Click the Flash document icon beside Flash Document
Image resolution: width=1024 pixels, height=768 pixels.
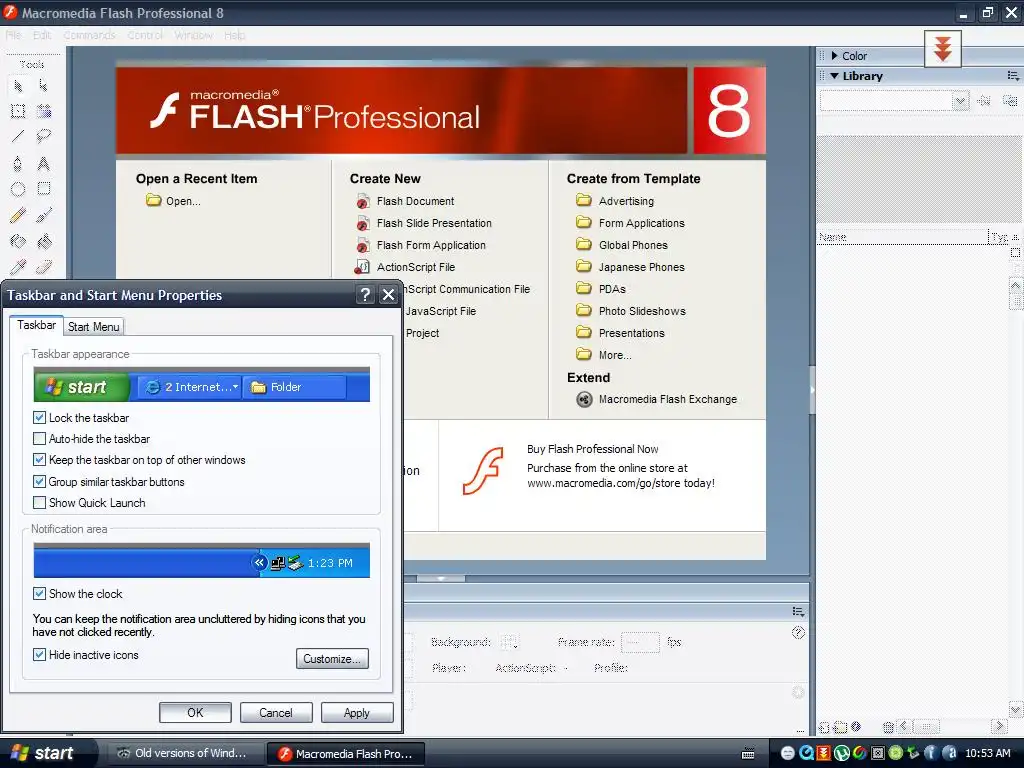point(363,202)
